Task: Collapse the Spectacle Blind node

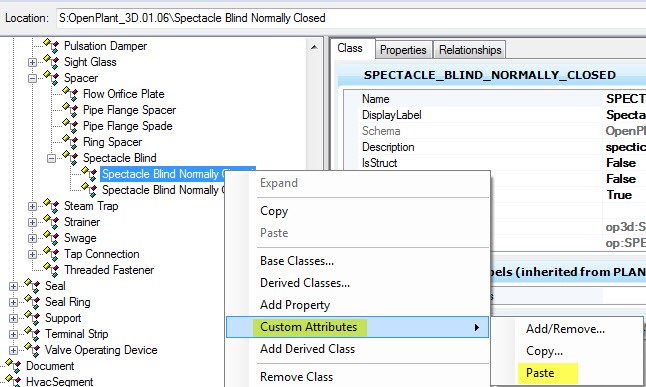Action: point(51,158)
